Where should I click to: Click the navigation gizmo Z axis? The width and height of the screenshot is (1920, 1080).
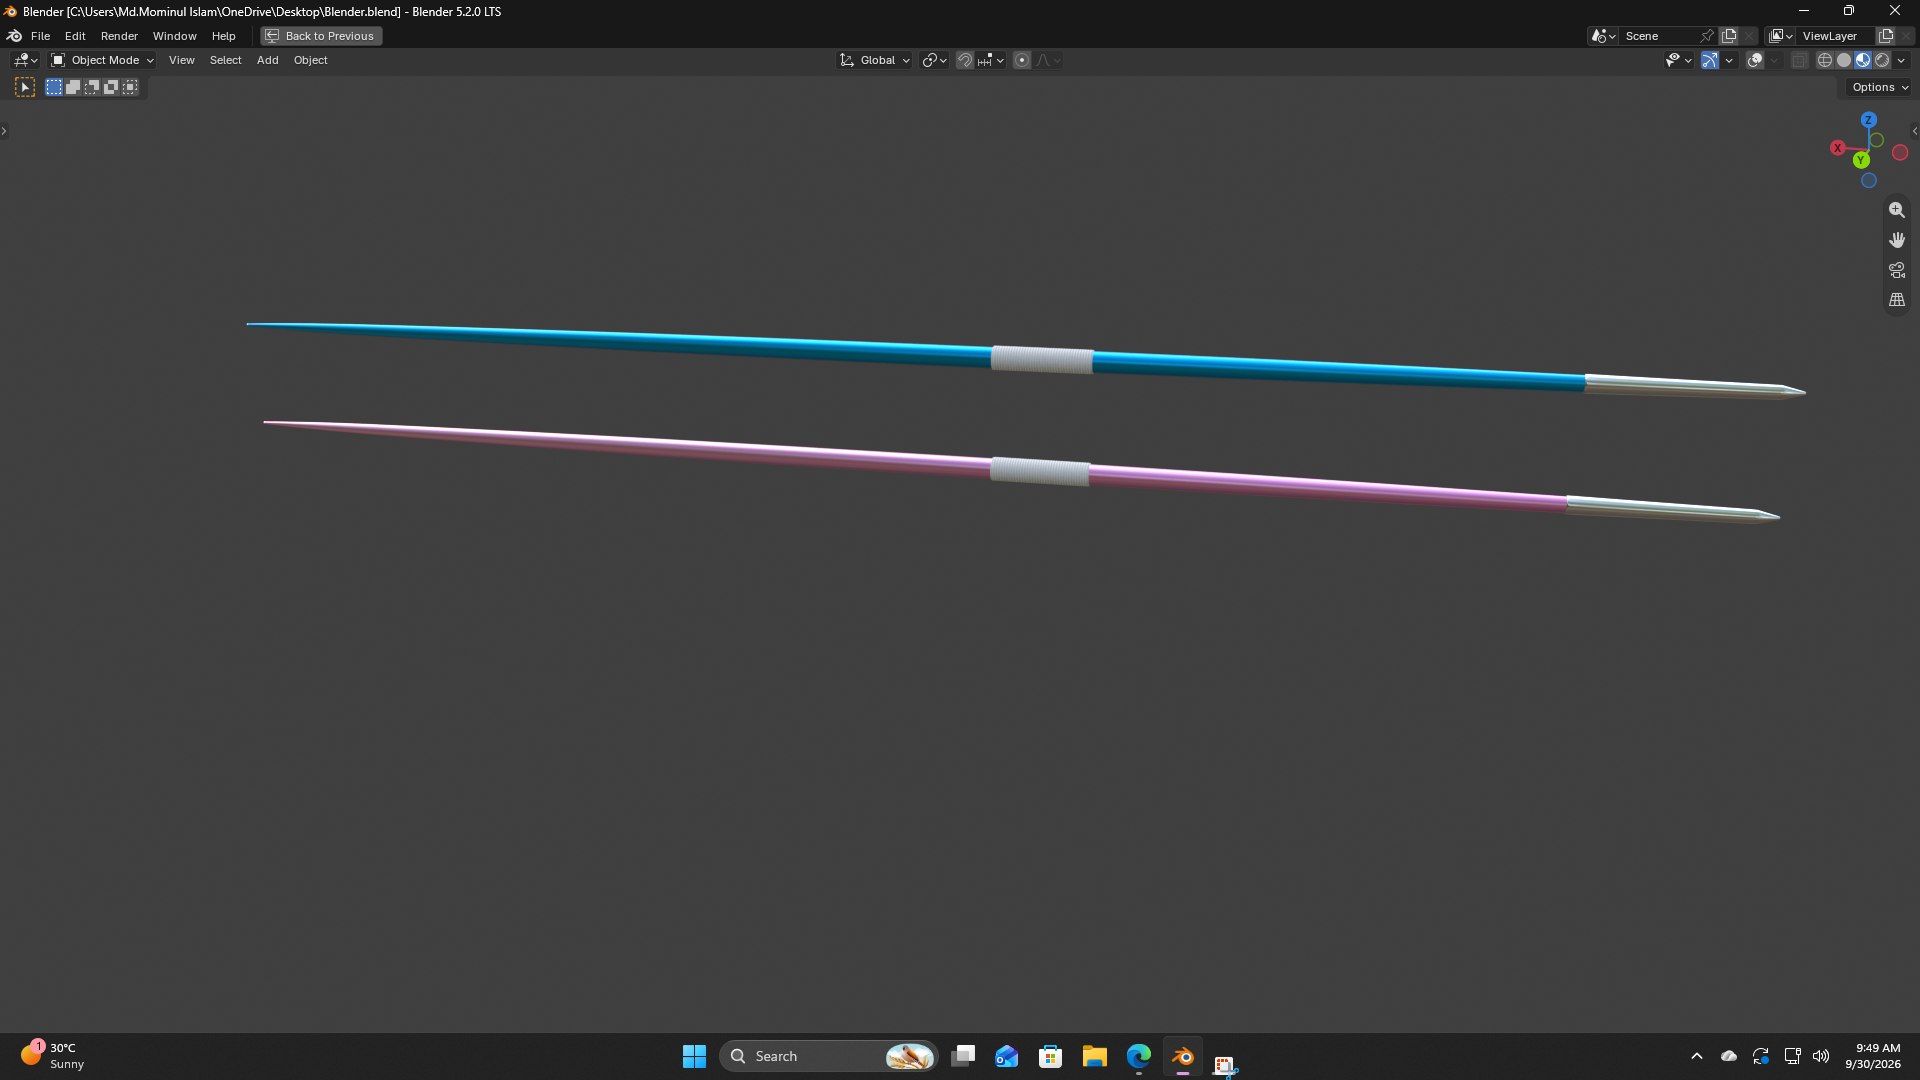(1868, 120)
